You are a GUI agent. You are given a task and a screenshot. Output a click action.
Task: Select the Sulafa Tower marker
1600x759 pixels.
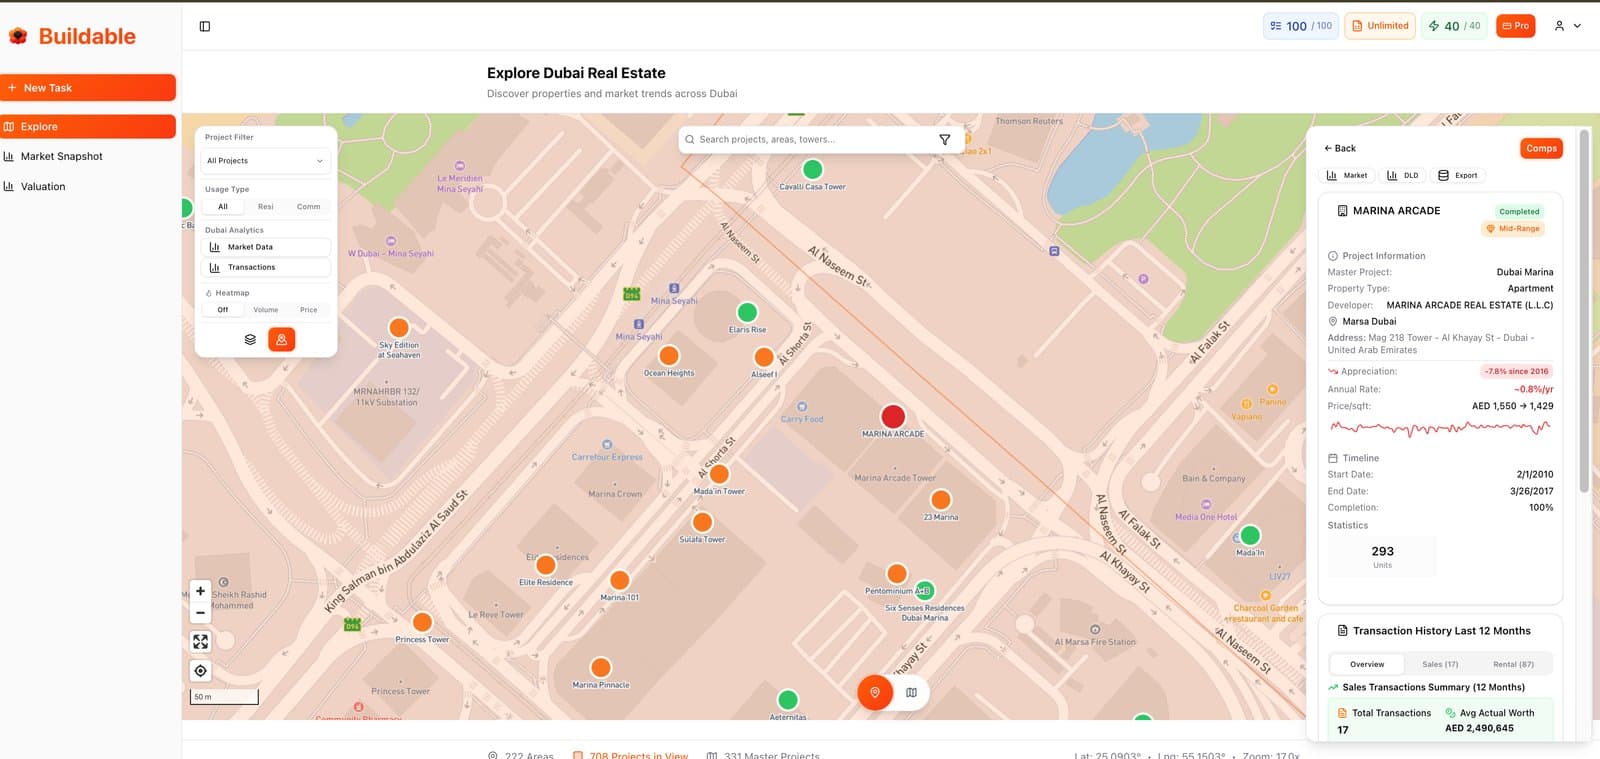tap(703, 522)
